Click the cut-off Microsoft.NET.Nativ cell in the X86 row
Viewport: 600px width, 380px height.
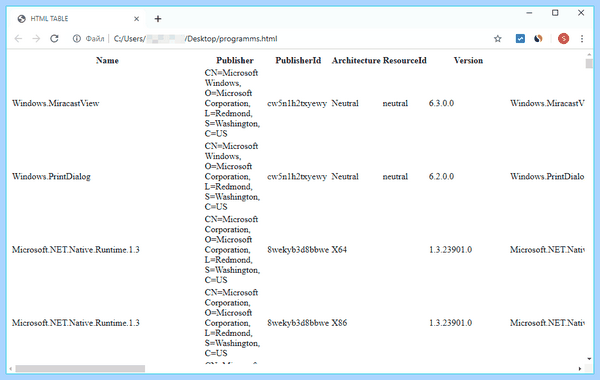(x=547, y=323)
